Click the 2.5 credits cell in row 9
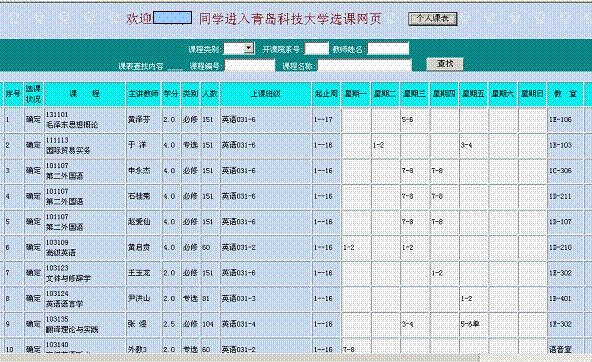 pyautogui.click(x=169, y=324)
